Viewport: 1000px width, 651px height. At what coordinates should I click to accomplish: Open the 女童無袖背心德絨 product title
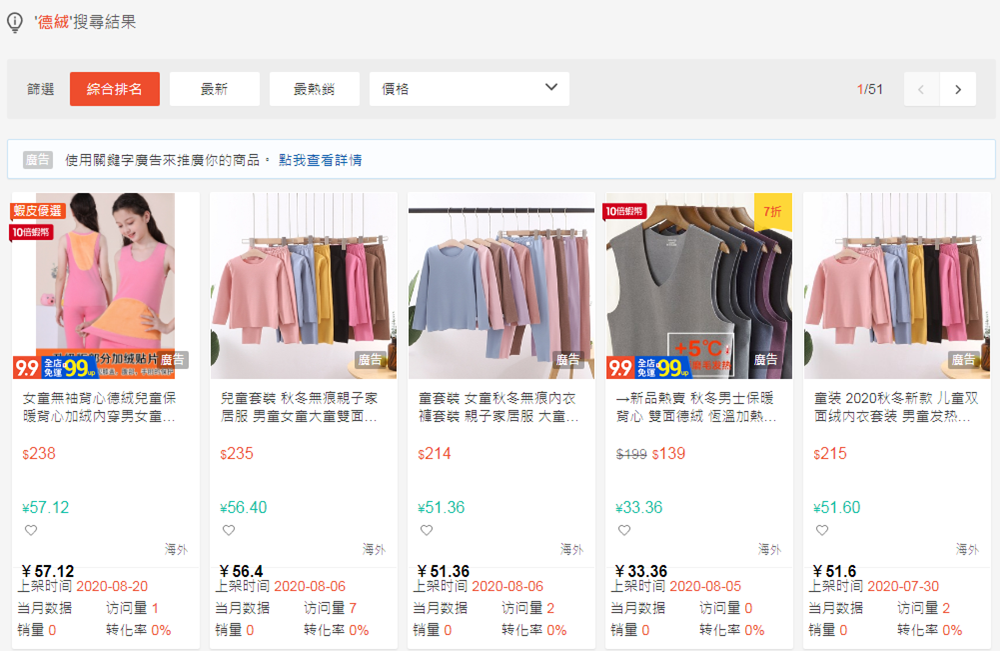coord(99,407)
